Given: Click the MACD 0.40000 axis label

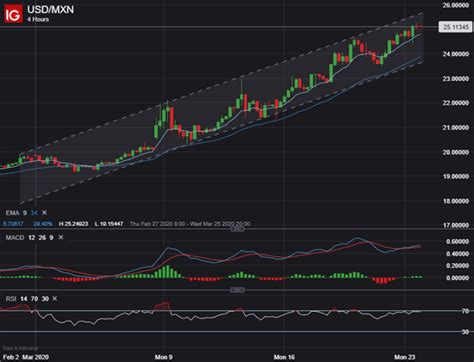Looking at the screenshot, I should pos(457,254).
